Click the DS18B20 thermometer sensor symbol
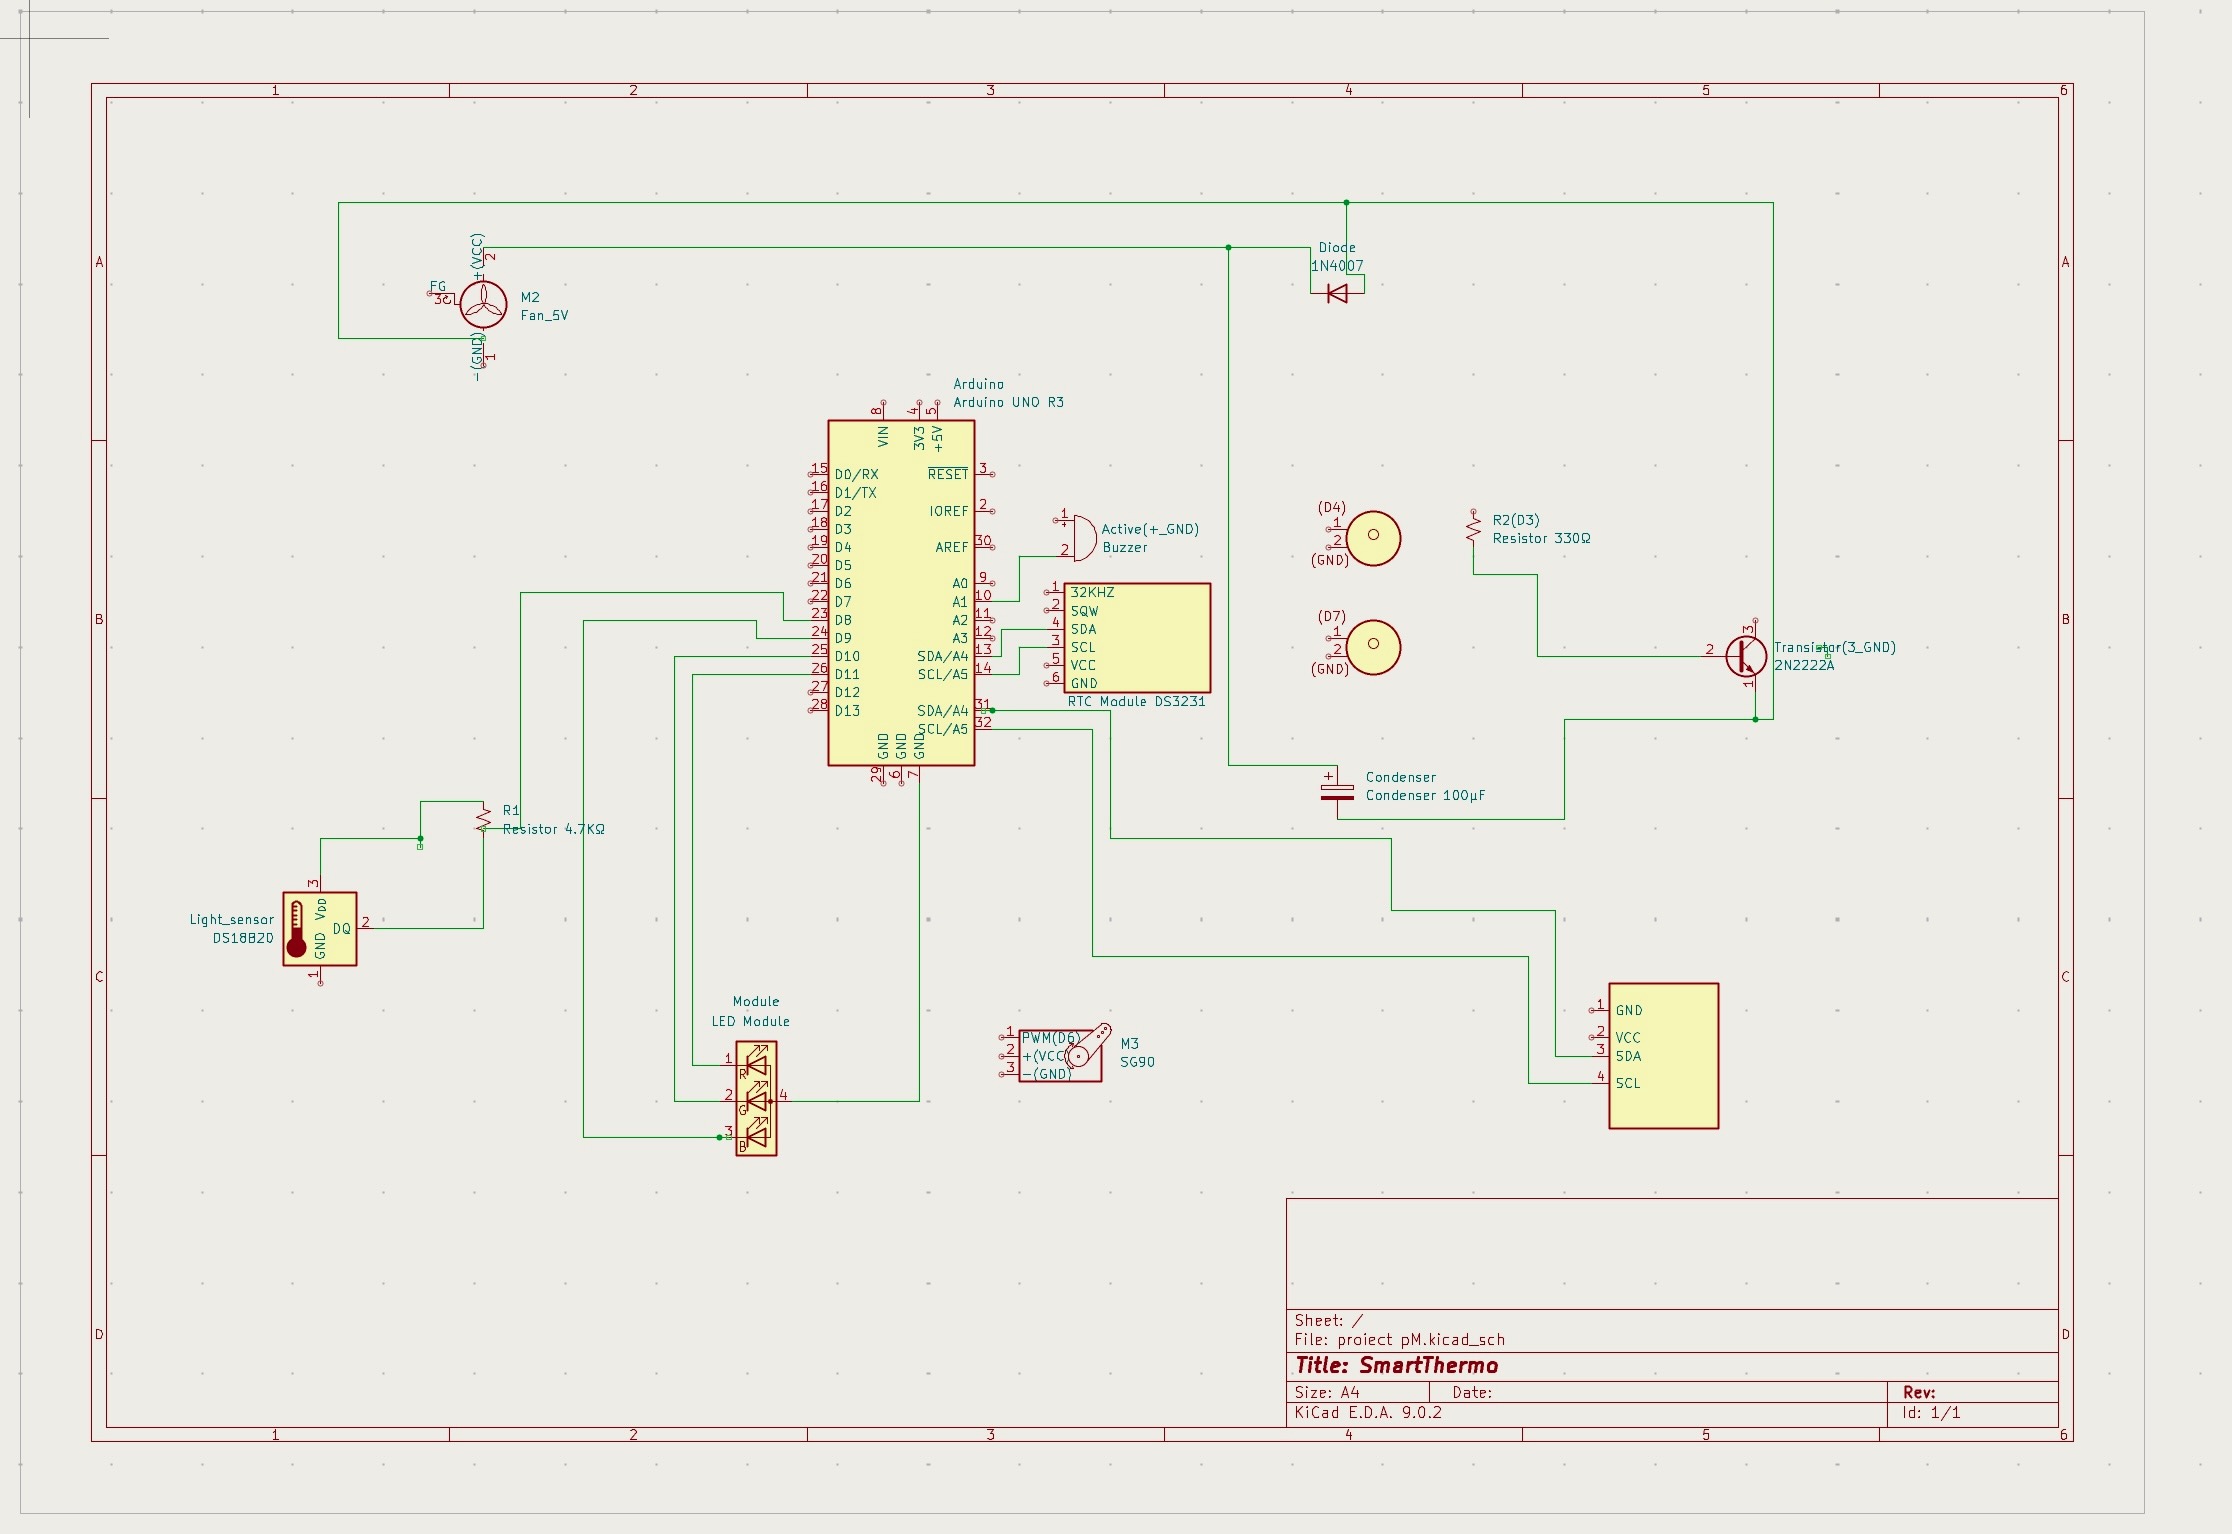The height and width of the screenshot is (1534, 2232). tap(319, 929)
